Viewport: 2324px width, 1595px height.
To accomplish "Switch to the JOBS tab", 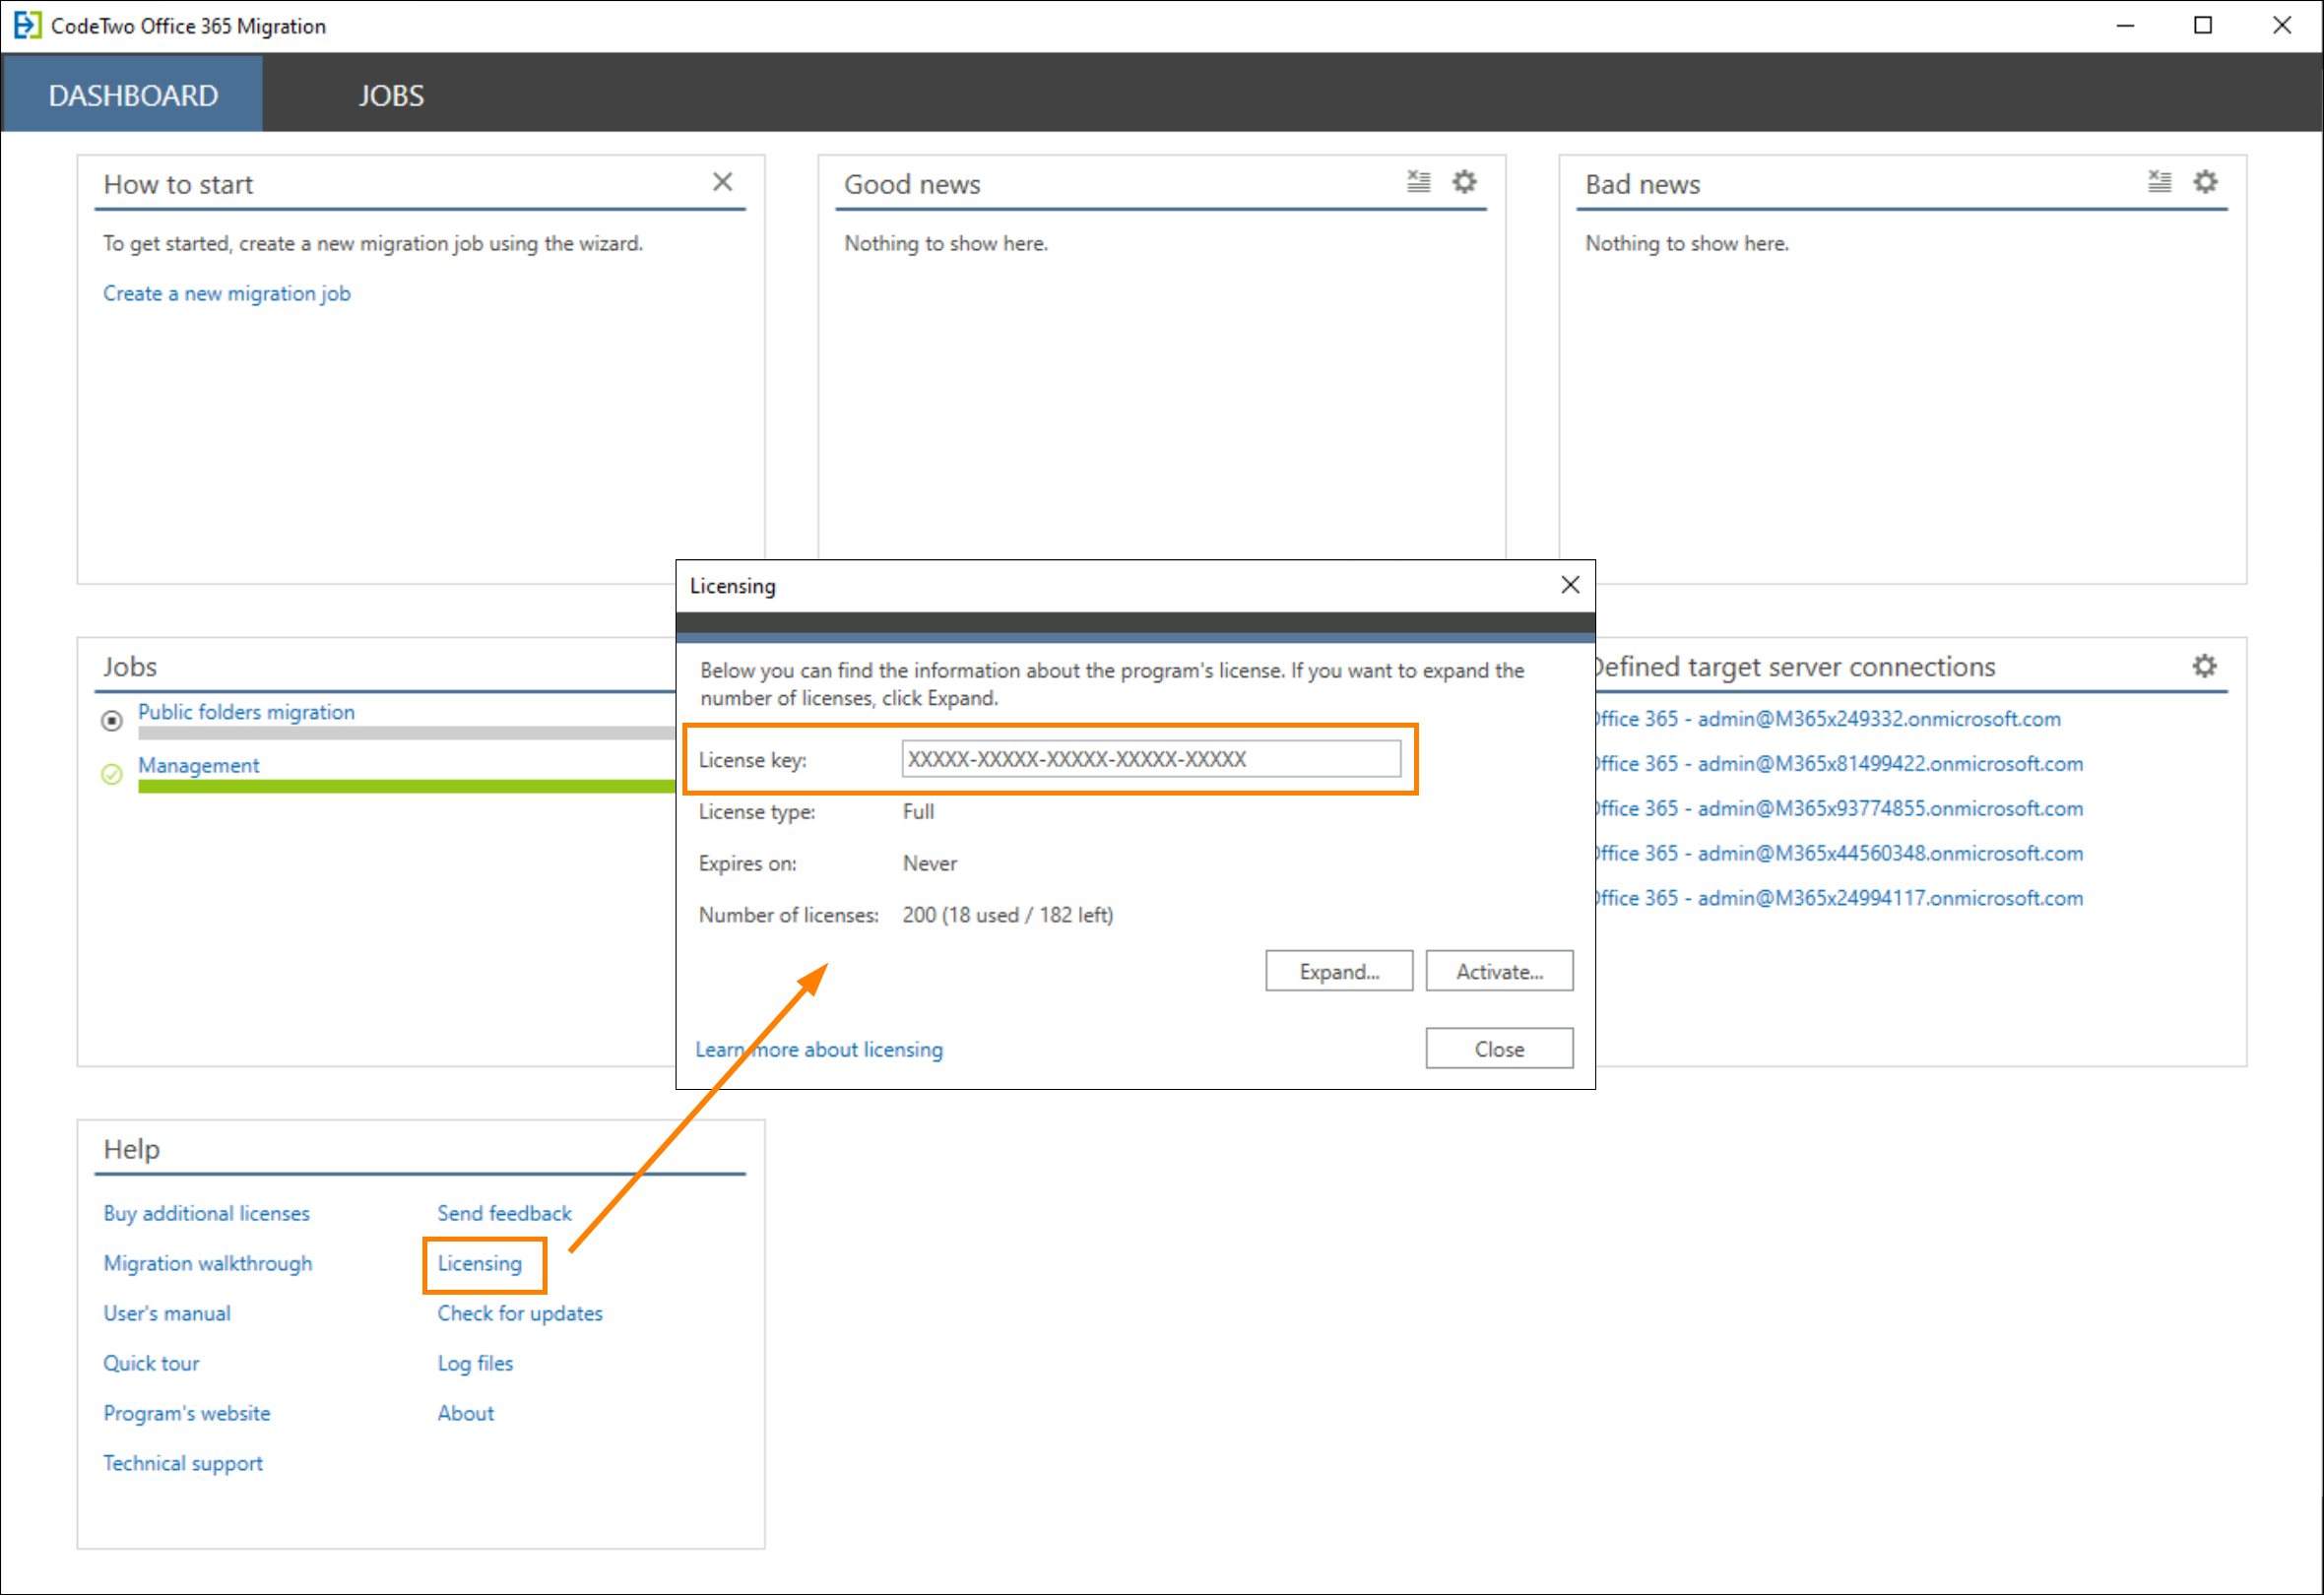I will (391, 95).
